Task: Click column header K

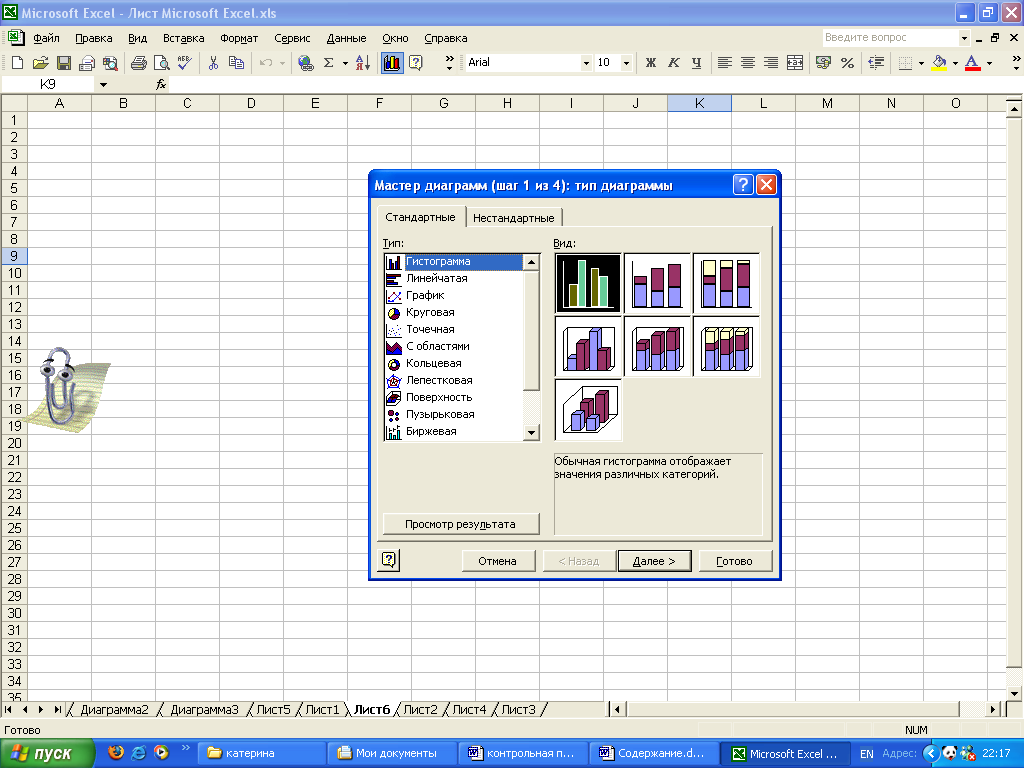Action: point(699,103)
